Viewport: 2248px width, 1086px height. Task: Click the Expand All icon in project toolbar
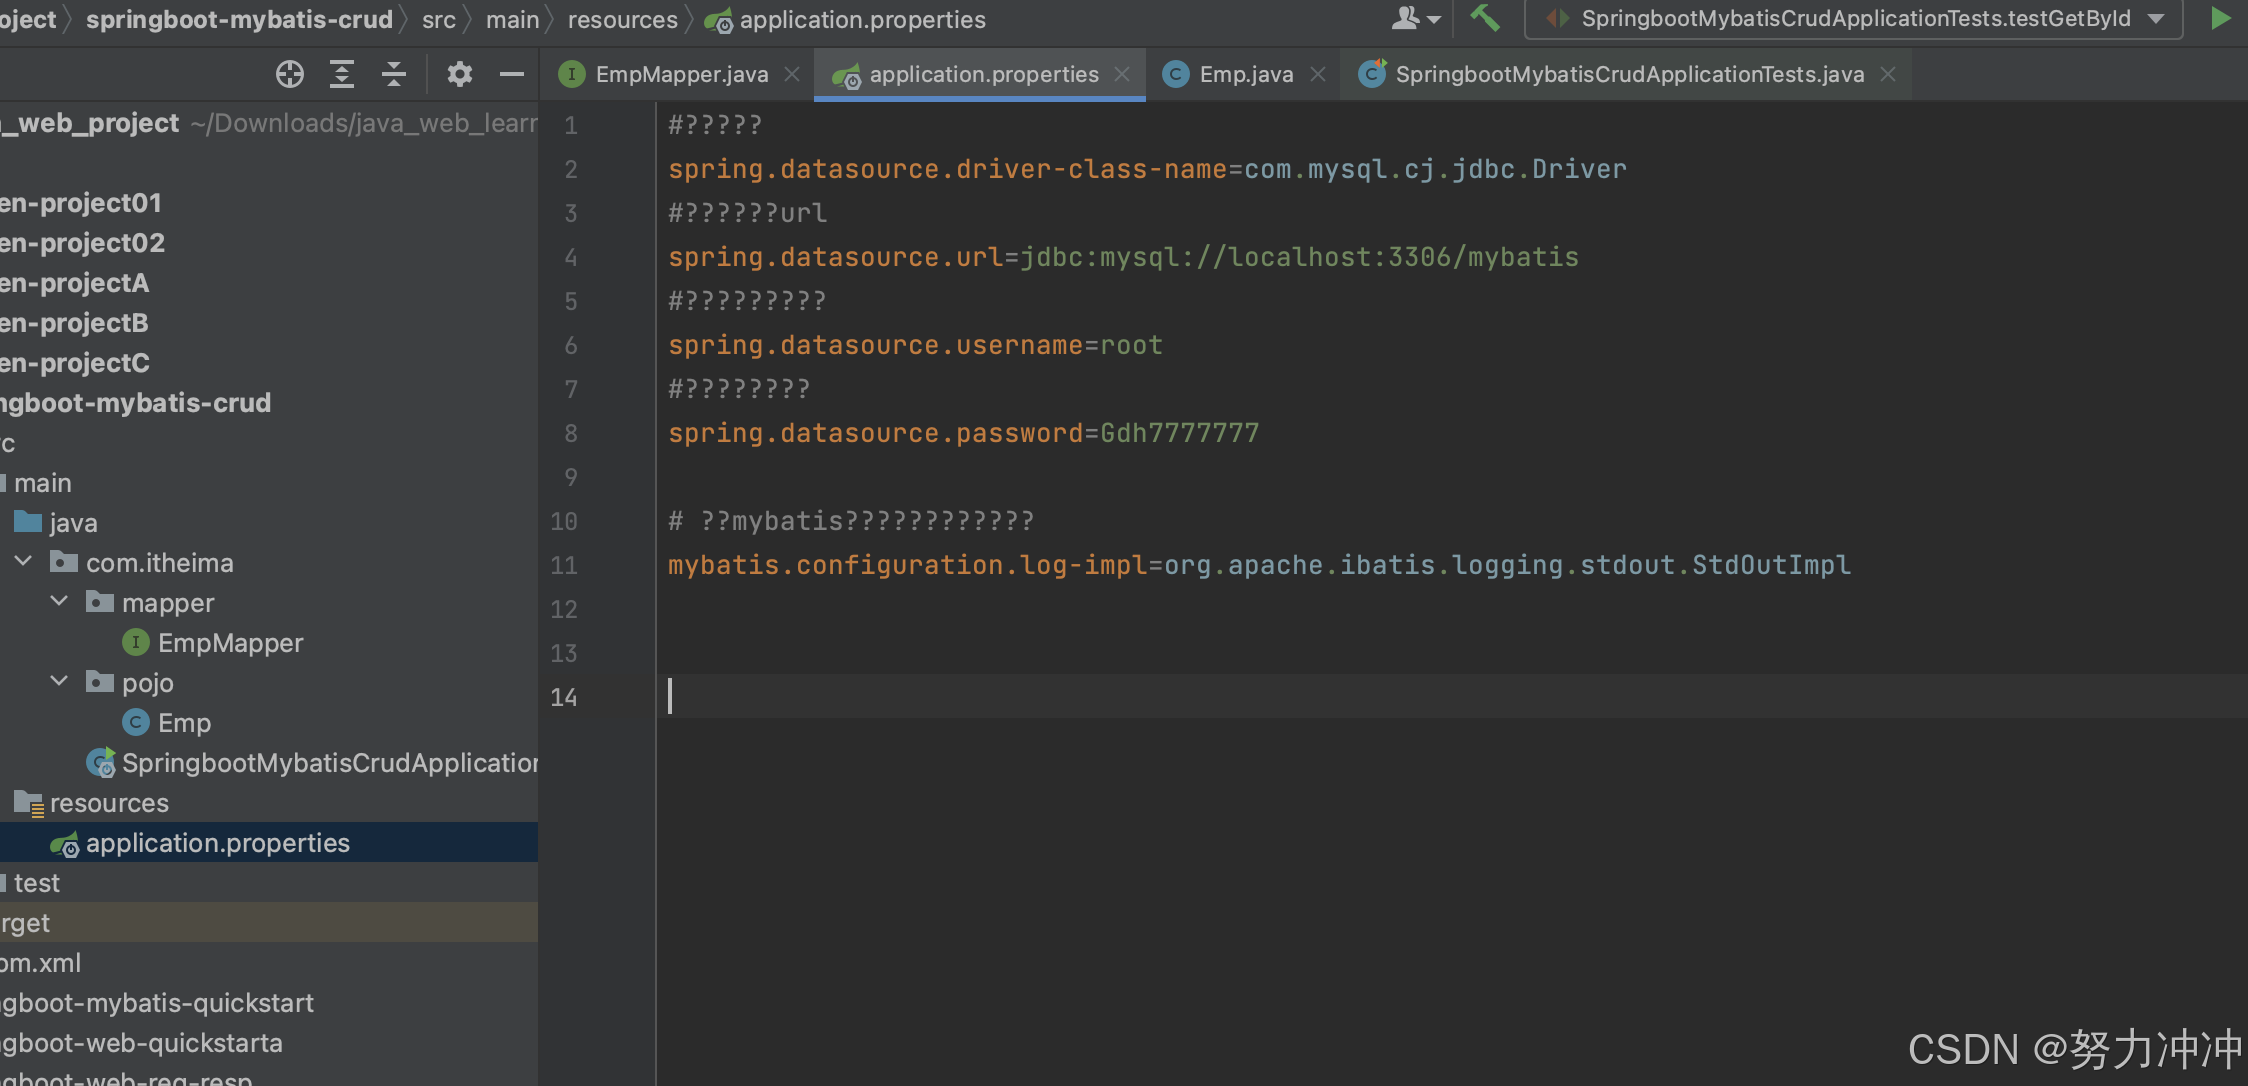[x=342, y=74]
